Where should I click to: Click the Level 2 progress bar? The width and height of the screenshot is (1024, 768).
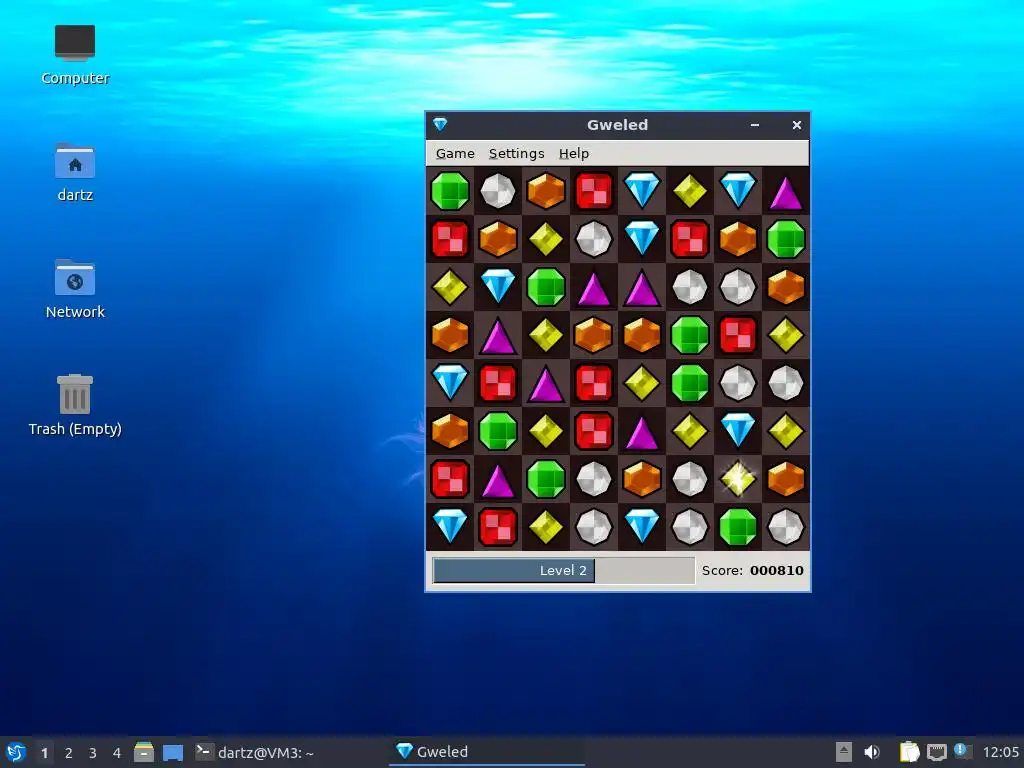click(x=564, y=570)
